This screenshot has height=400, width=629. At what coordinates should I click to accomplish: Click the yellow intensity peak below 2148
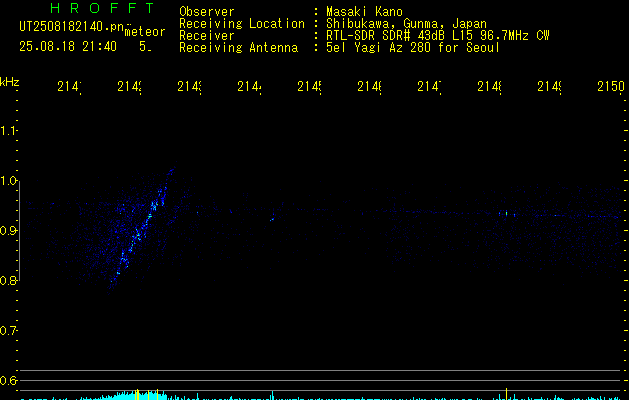pos(506,394)
